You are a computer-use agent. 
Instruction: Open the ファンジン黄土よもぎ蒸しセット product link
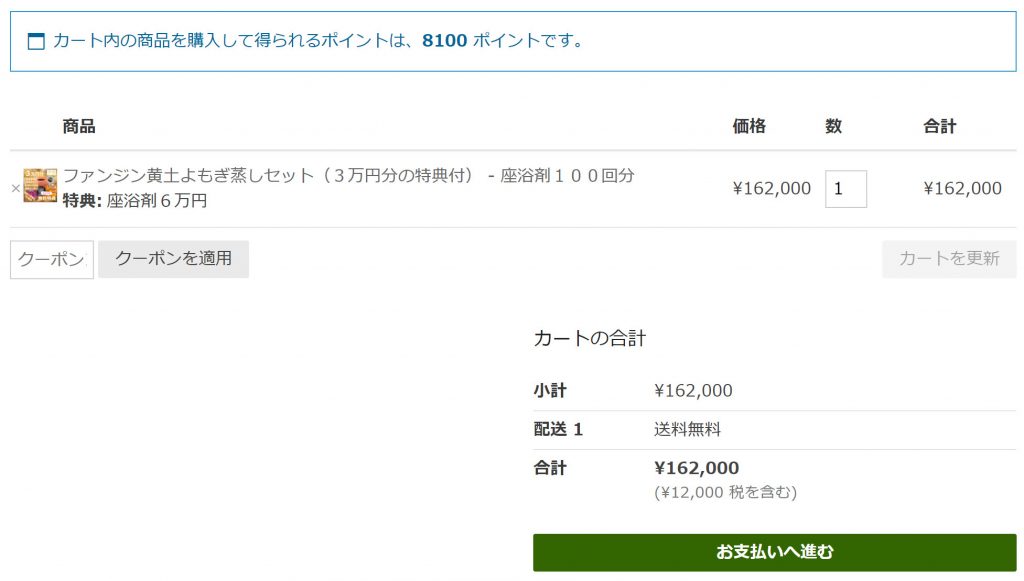pos(349,176)
